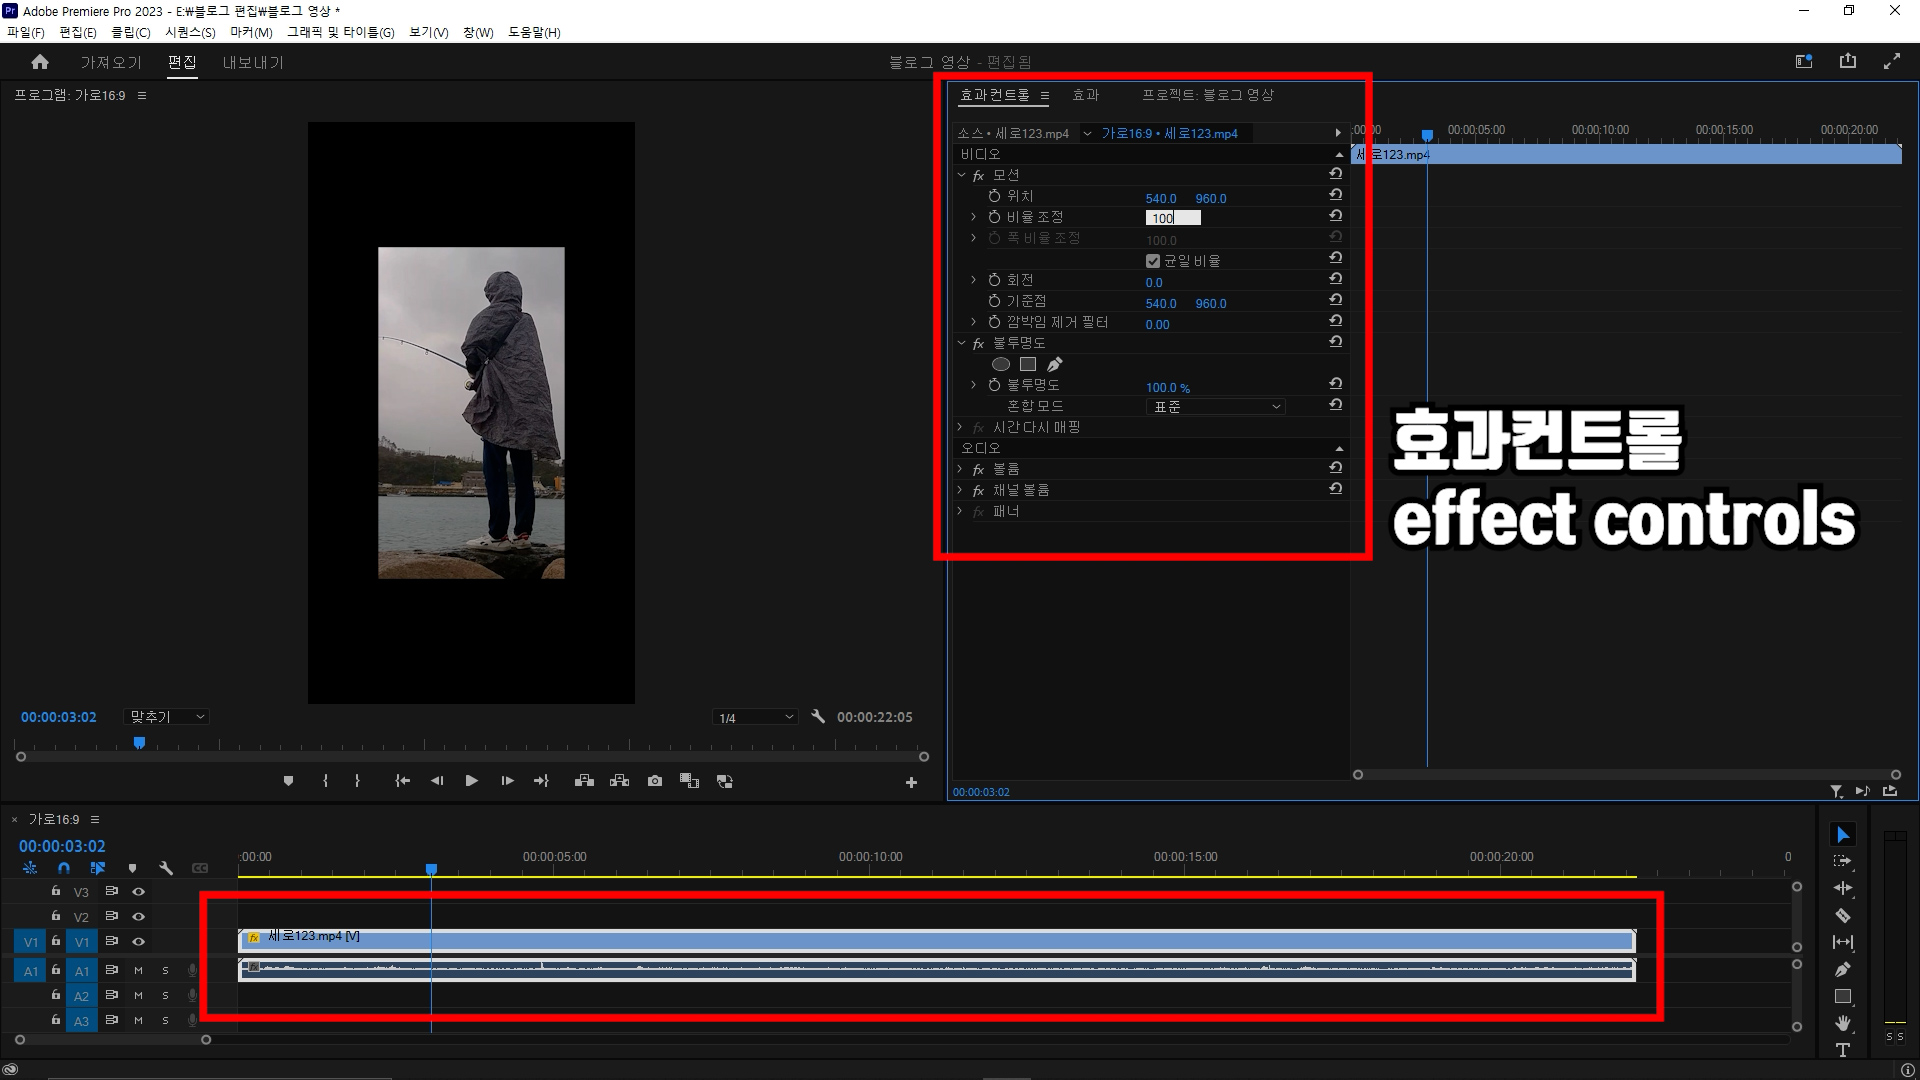Select the Hand tool

coord(1842,1023)
